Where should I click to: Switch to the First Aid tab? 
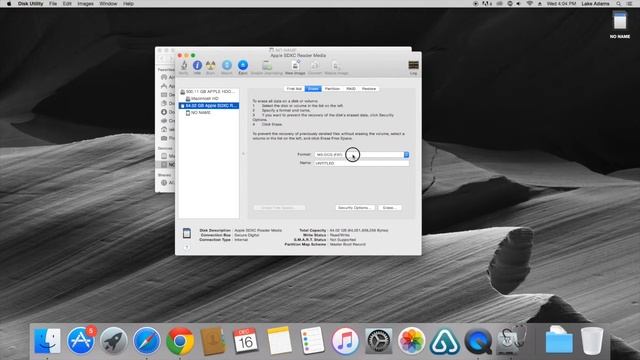click(294, 89)
